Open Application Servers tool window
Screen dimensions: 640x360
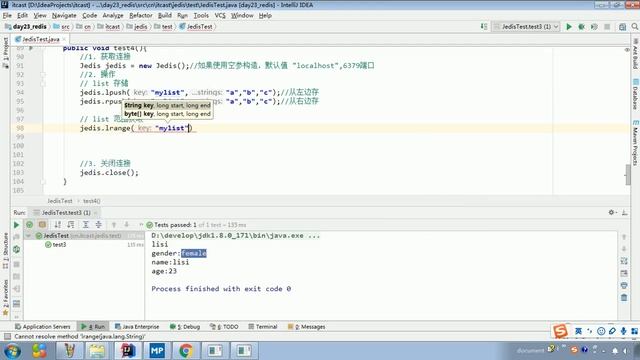[42, 327]
